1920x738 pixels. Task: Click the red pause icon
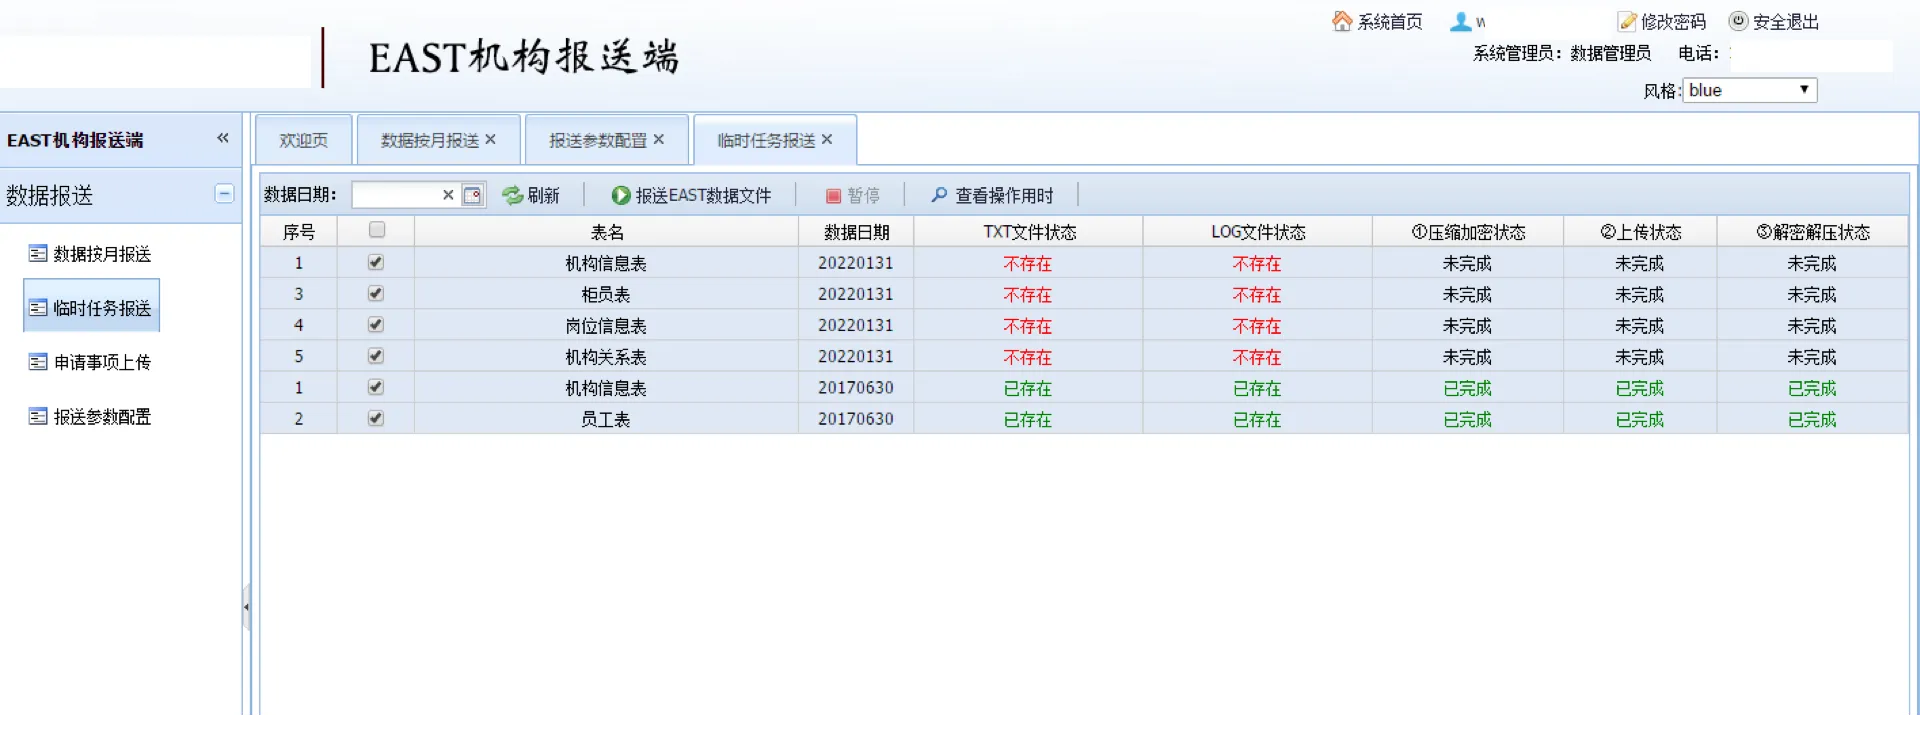(833, 196)
